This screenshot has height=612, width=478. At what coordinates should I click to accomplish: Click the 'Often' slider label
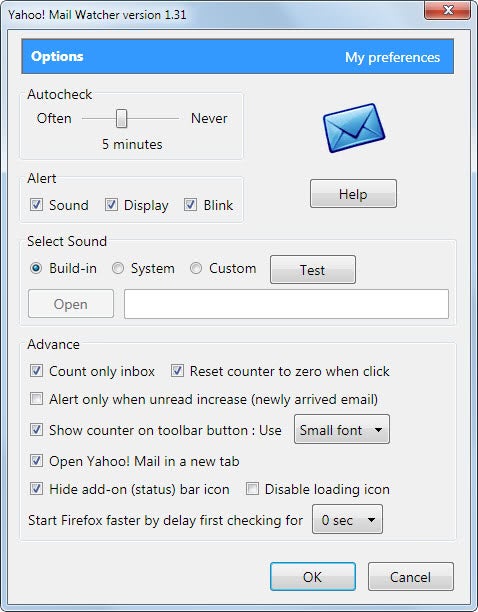point(54,118)
